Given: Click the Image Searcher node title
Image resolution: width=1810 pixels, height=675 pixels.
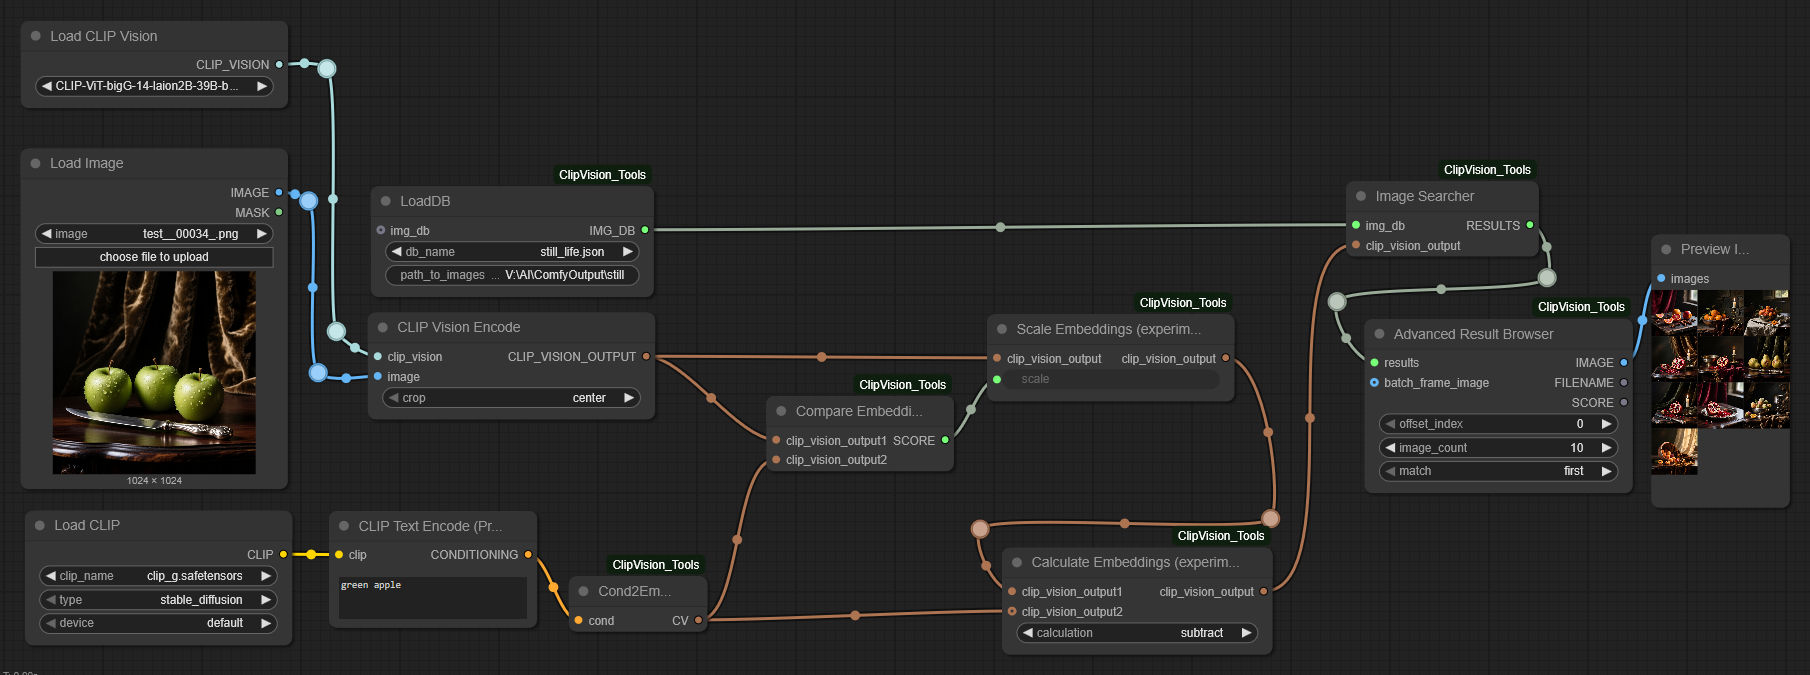Looking at the screenshot, I should coord(1424,196).
